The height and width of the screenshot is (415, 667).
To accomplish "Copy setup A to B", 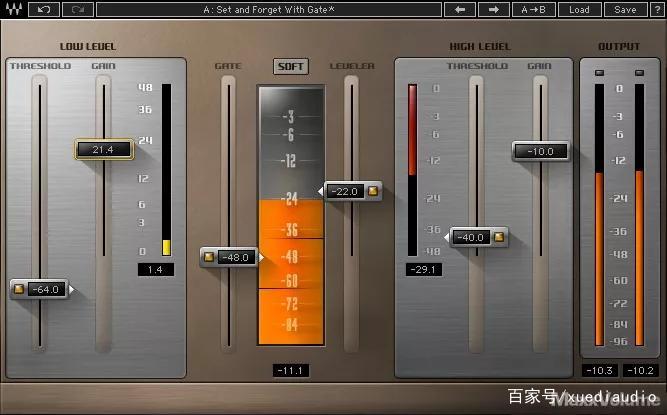I will point(534,9).
